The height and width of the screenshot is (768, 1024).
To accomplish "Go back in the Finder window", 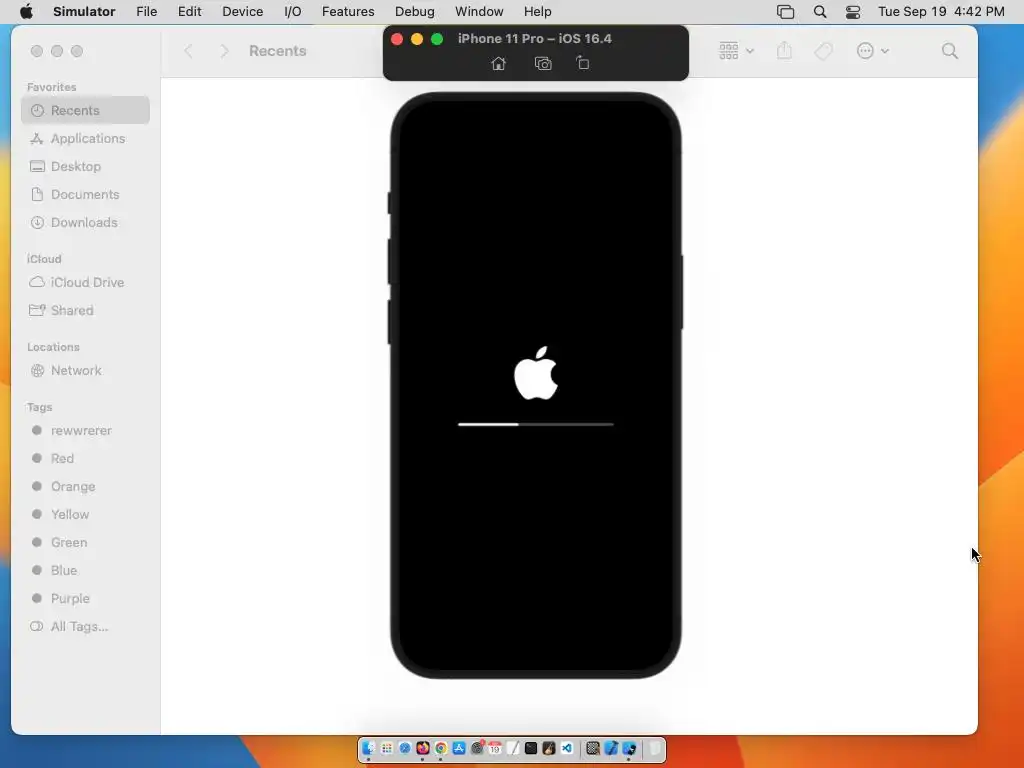I will tap(188, 51).
